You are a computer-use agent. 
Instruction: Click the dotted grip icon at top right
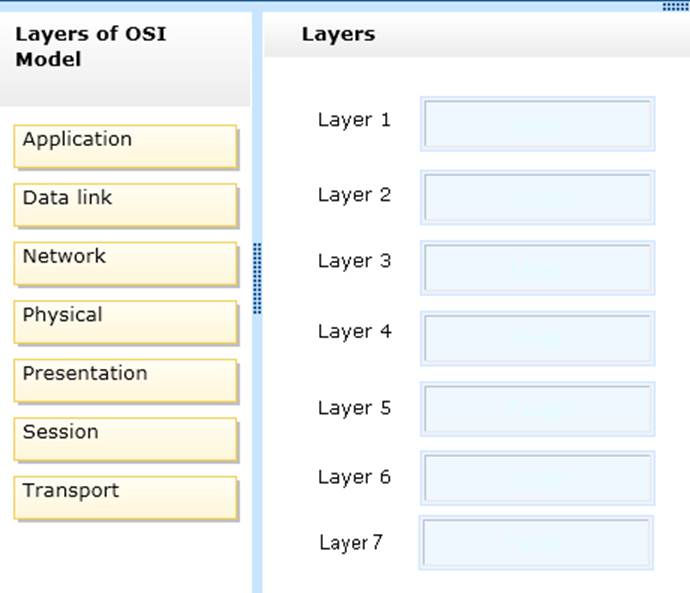coord(675,6)
